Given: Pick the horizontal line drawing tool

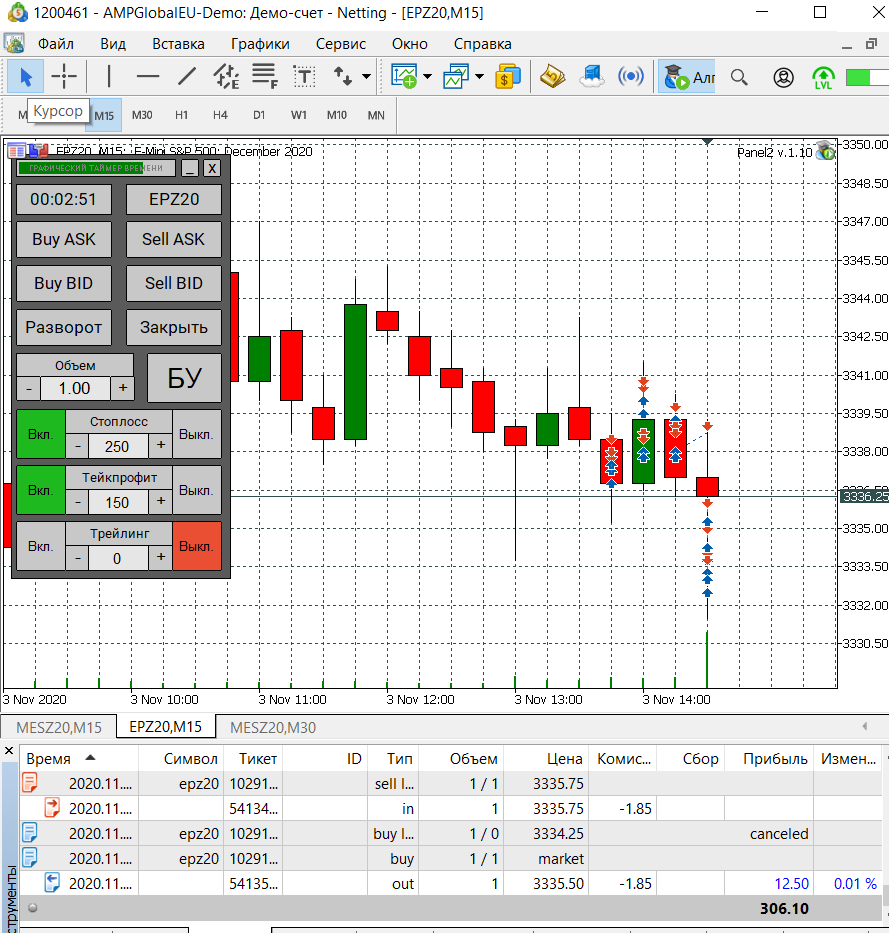Looking at the screenshot, I should tap(148, 77).
